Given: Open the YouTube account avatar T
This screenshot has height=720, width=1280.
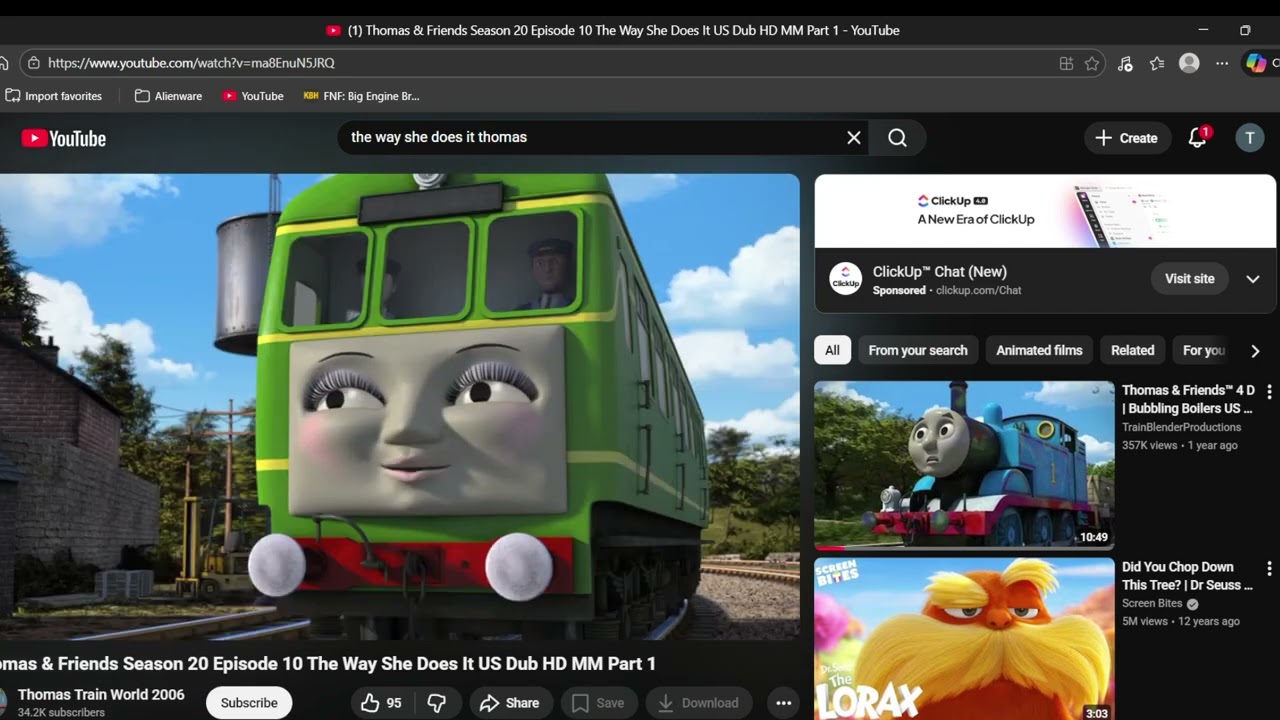Looking at the screenshot, I should (x=1249, y=138).
